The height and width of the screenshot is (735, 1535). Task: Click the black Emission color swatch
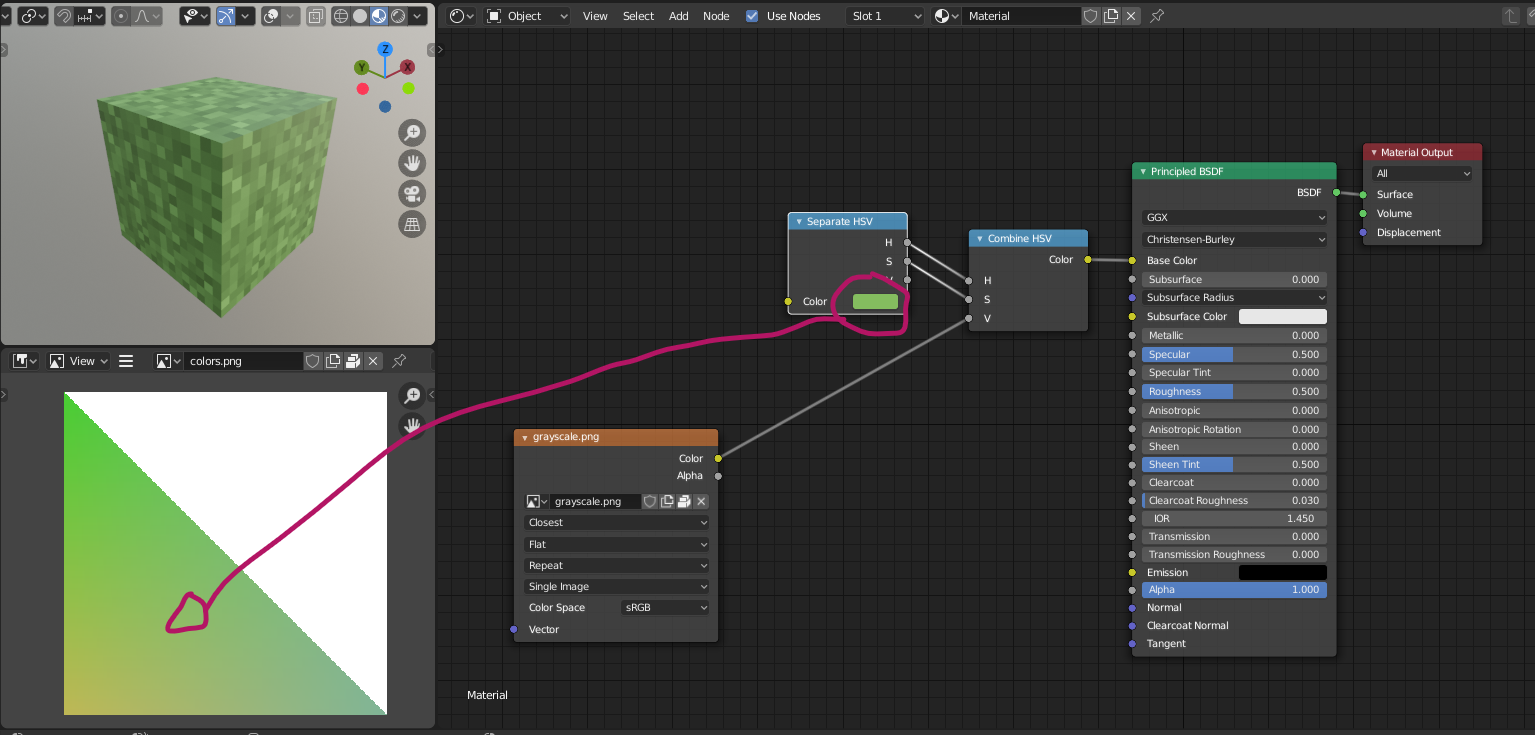coord(1283,572)
